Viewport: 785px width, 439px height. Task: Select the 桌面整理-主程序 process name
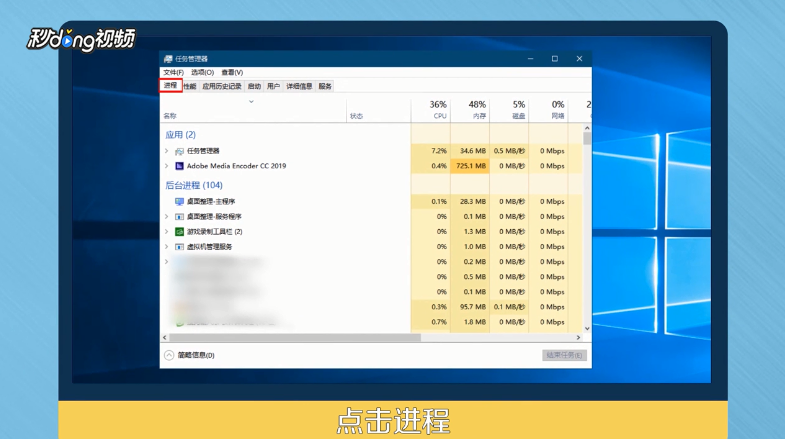click(211, 201)
